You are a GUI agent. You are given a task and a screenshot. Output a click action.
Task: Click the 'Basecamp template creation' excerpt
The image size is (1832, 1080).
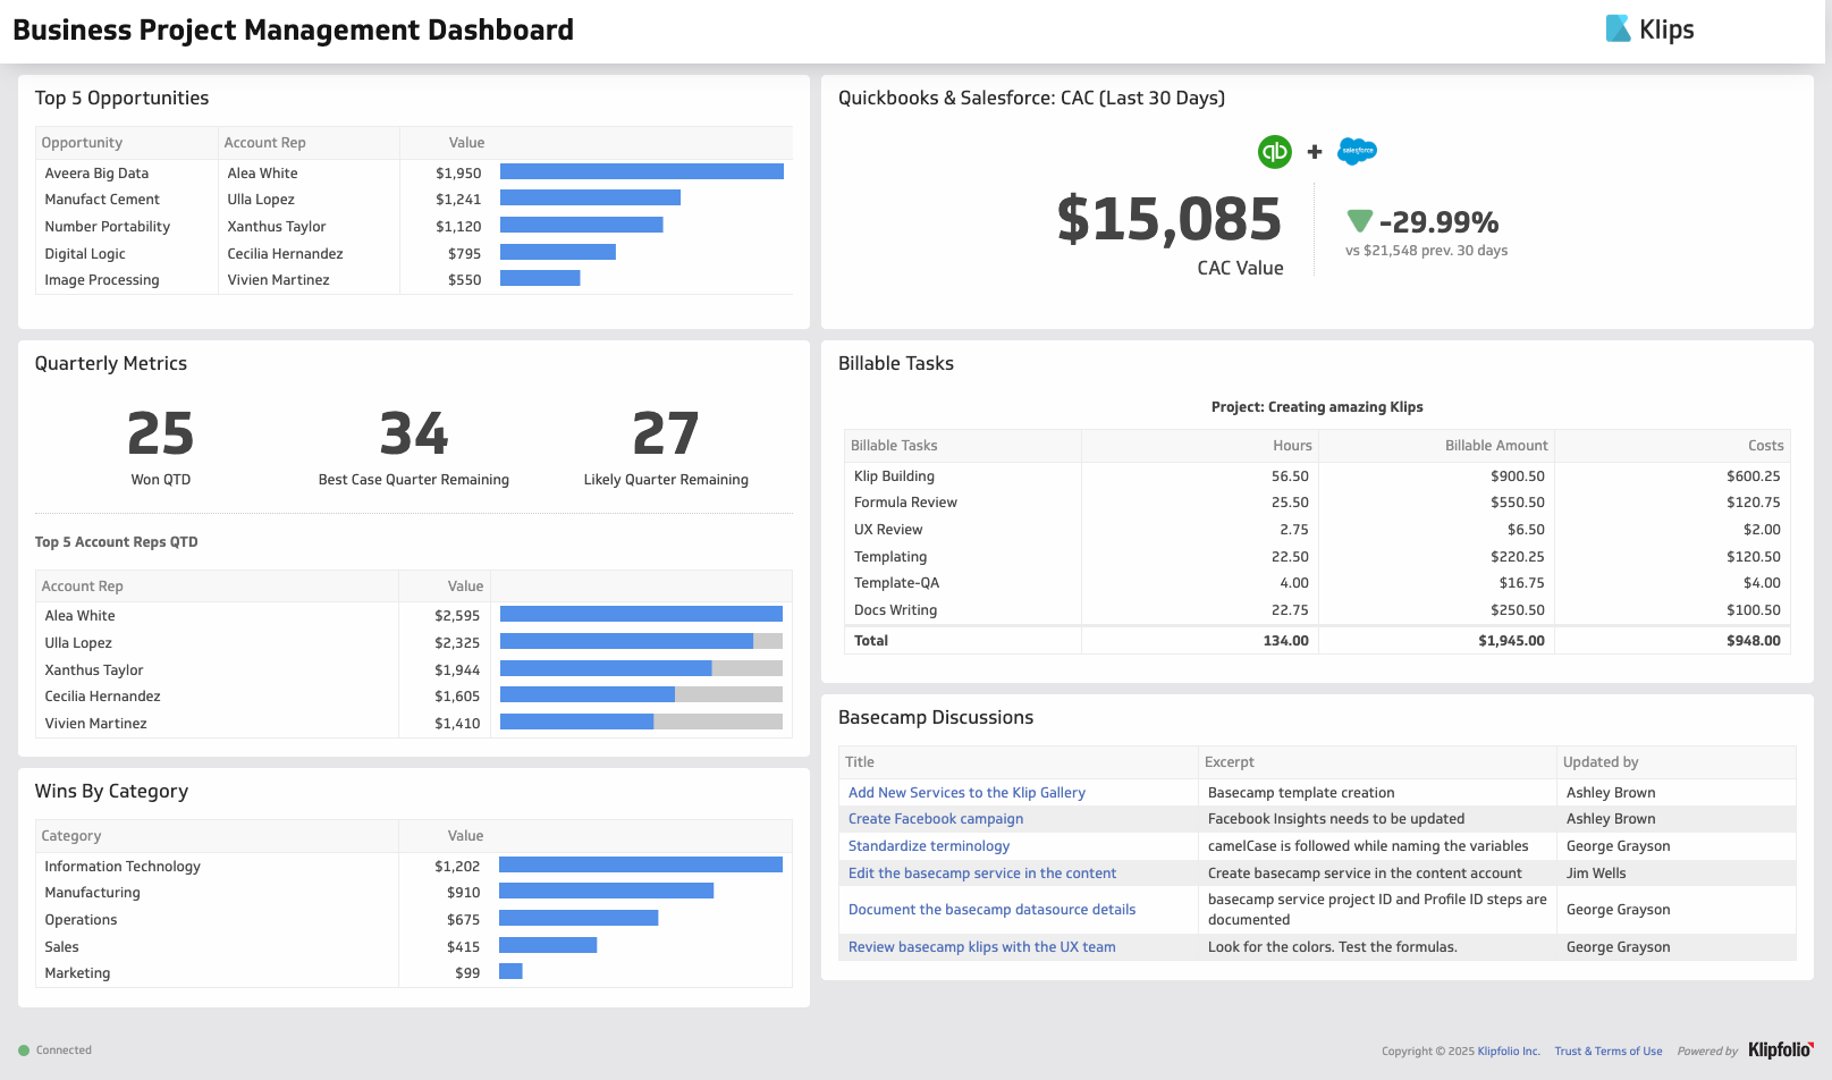[x=1301, y=792]
